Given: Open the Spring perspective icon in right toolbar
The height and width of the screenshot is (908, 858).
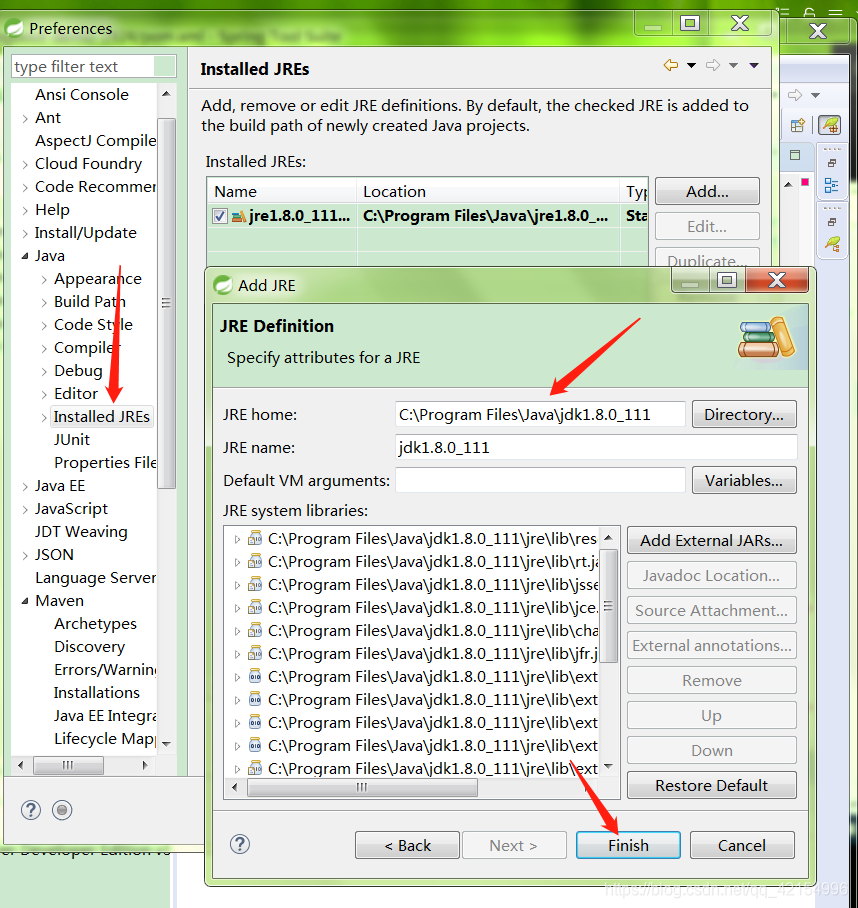Looking at the screenshot, I should coord(829,125).
